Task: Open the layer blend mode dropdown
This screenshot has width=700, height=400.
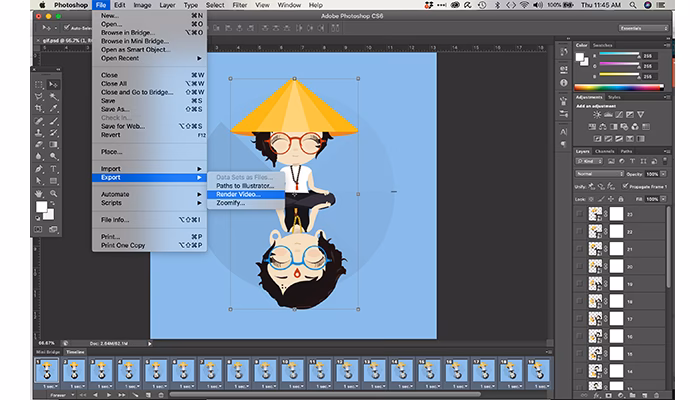Action: pyautogui.click(x=600, y=173)
